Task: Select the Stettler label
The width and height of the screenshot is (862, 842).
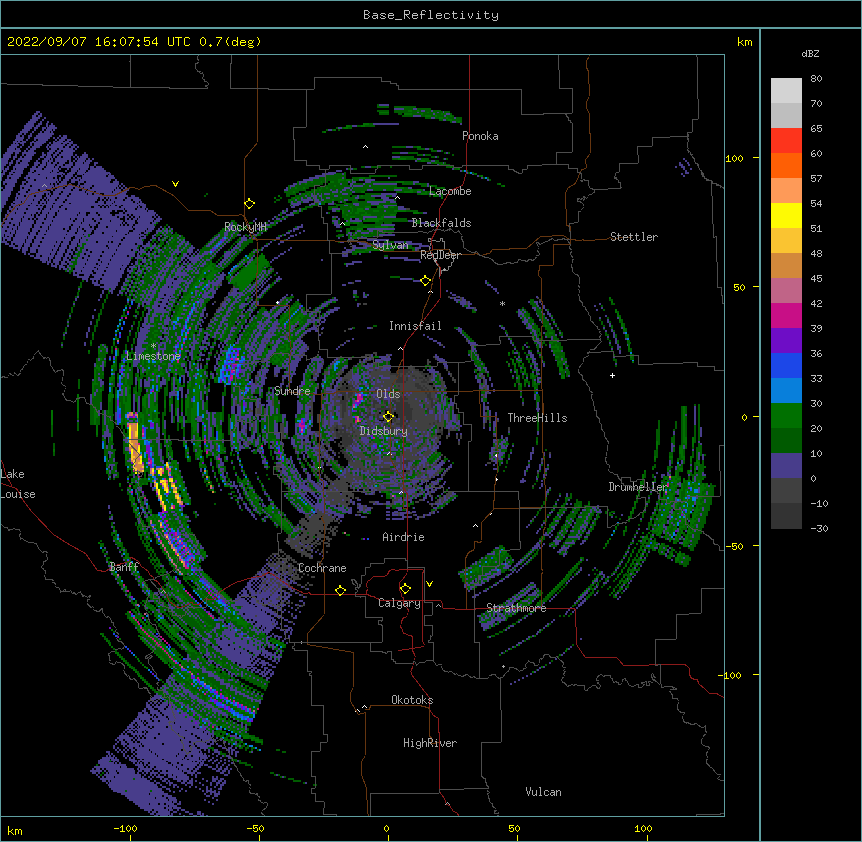Action: 634,237
